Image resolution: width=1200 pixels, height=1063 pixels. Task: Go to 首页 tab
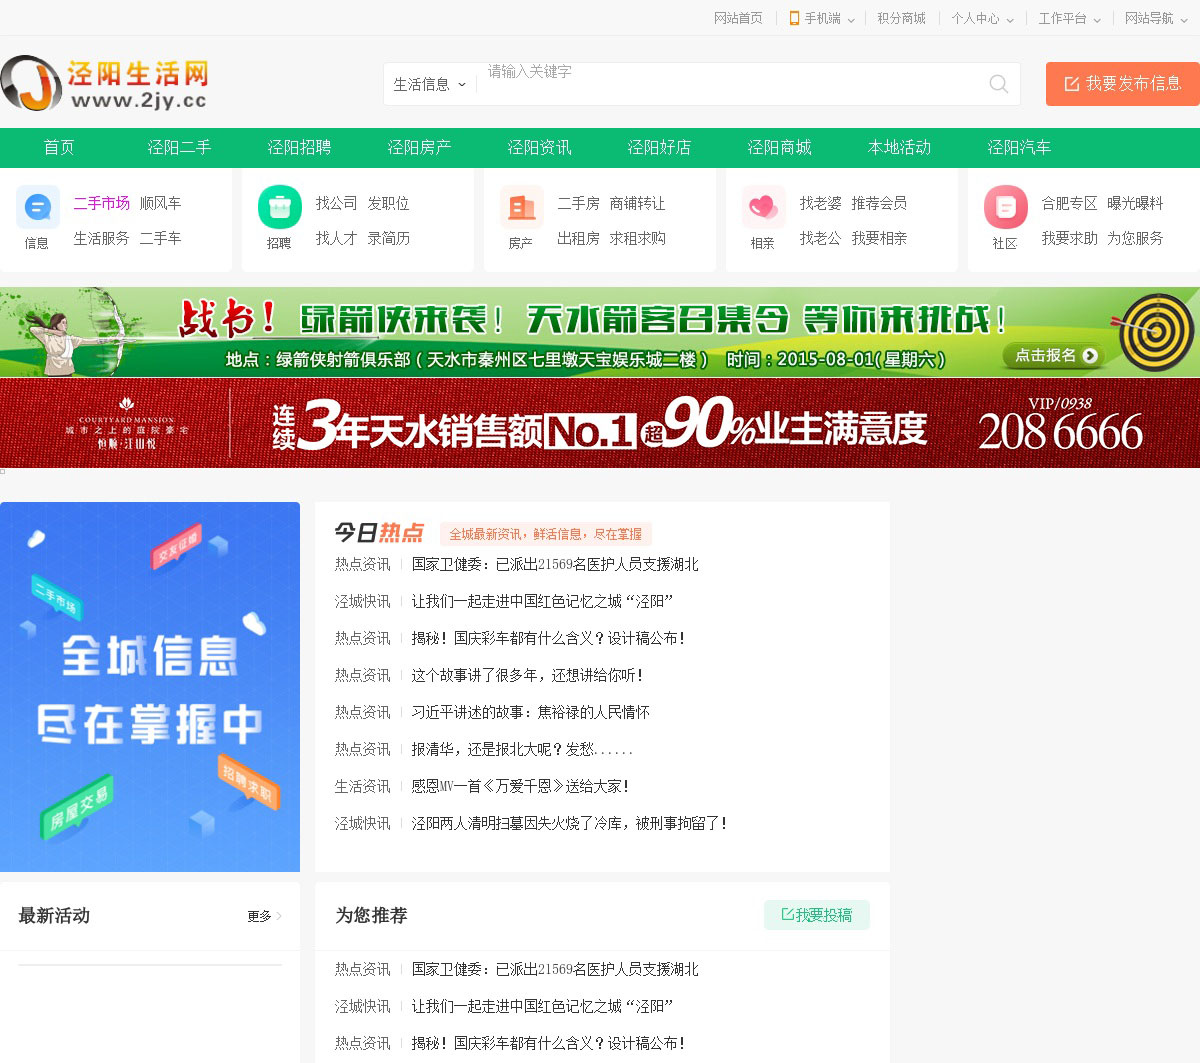[x=59, y=148]
